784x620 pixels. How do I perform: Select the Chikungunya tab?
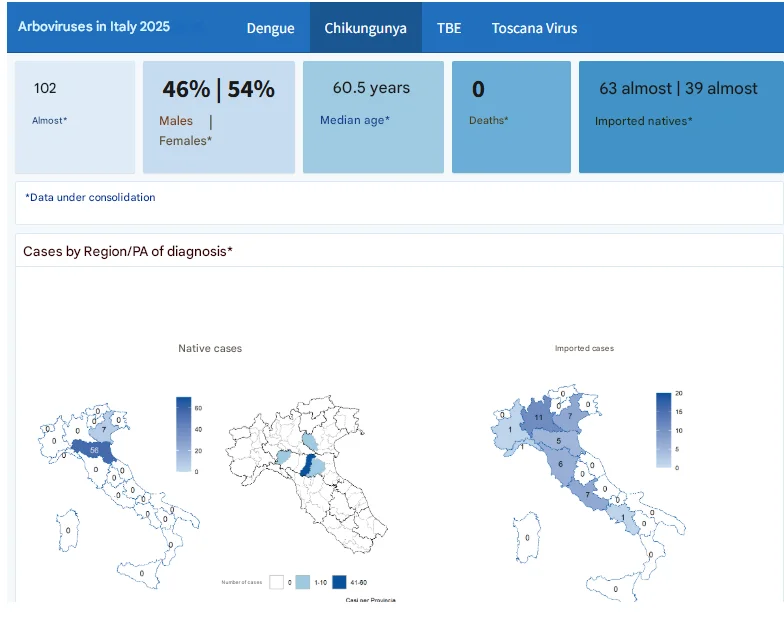[366, 28]
